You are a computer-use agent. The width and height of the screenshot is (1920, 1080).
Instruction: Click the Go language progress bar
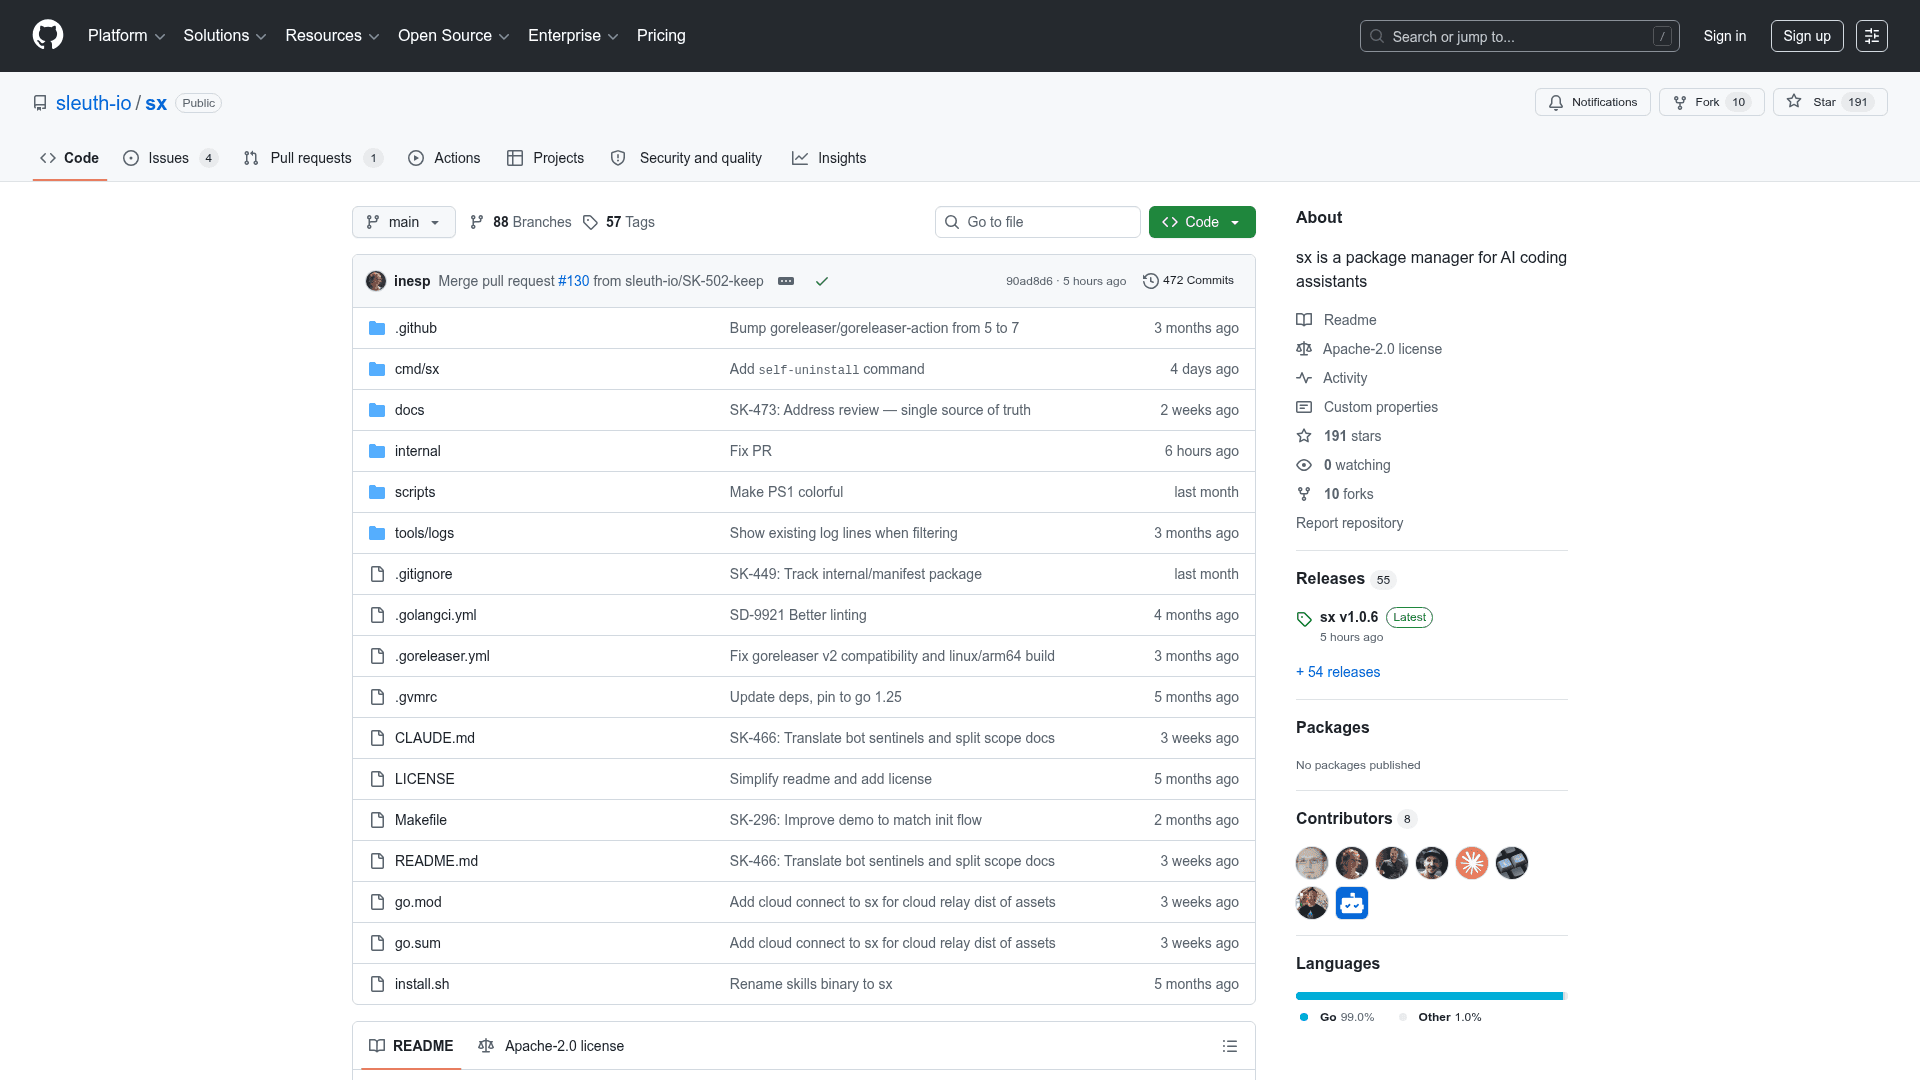click(x=1429, y=996)
